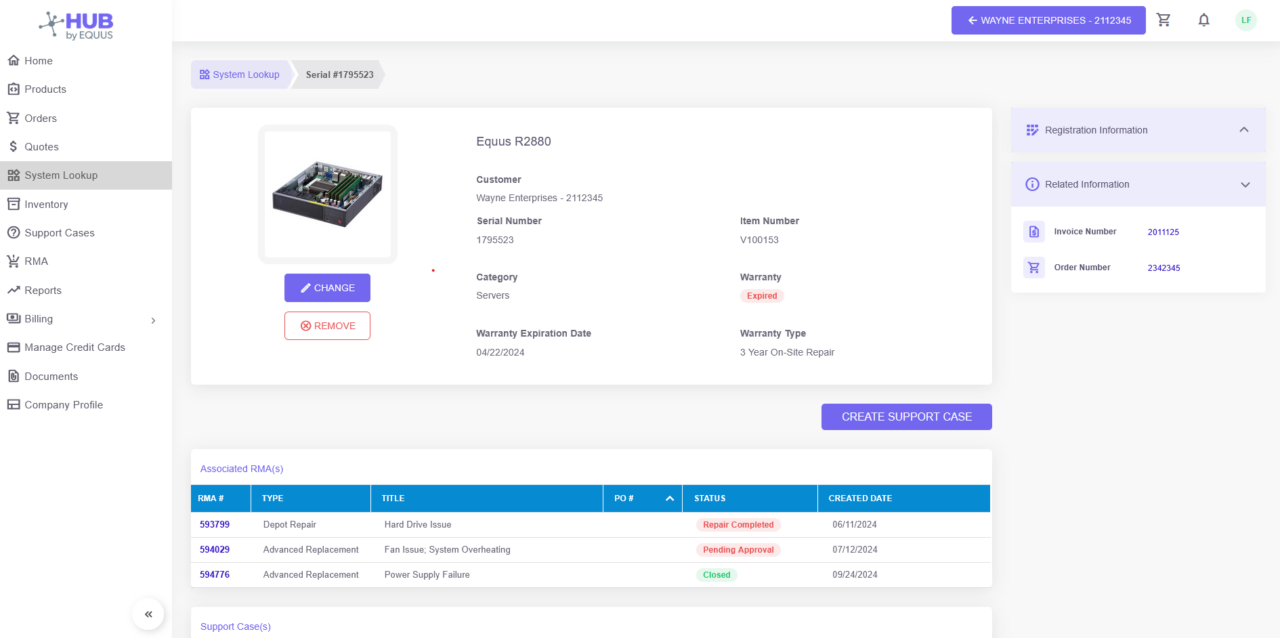Open RMA number 594776

tap(214, 575)
